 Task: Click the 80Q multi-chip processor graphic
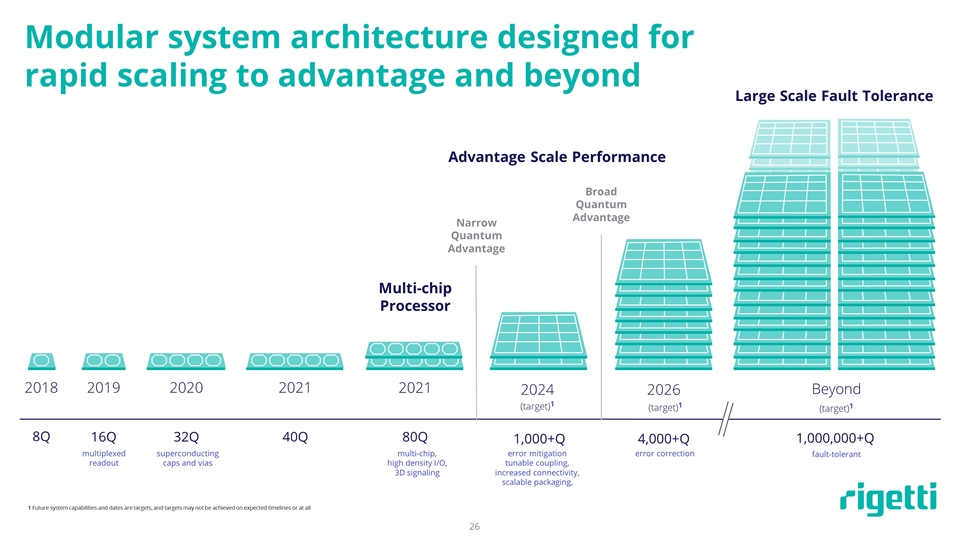click(x=414, y=355)
